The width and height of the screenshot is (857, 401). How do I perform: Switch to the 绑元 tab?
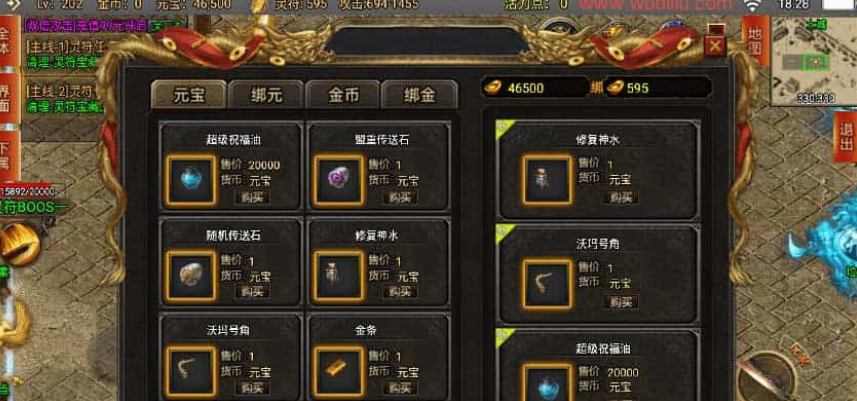(x=267, y=95)
